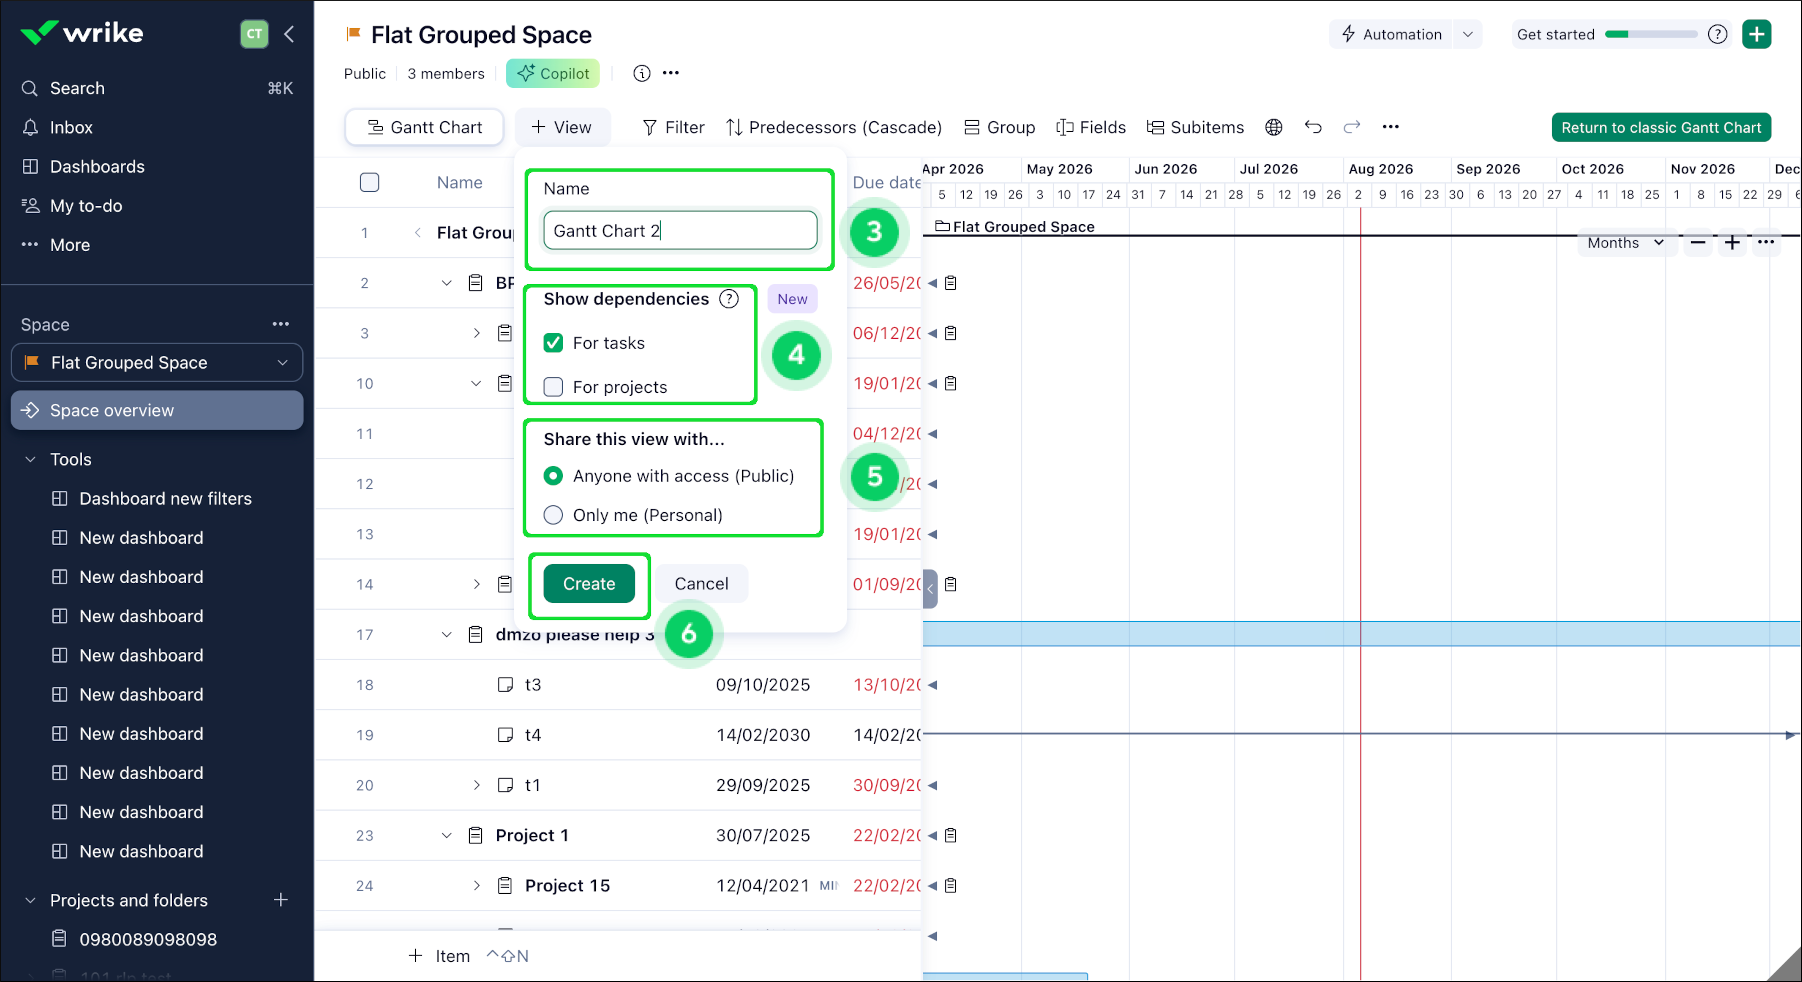This screenshot has width=1802, height=982.
Task: Collapse the left sidebar with the chevron
Action: click(x=289, y=34)
